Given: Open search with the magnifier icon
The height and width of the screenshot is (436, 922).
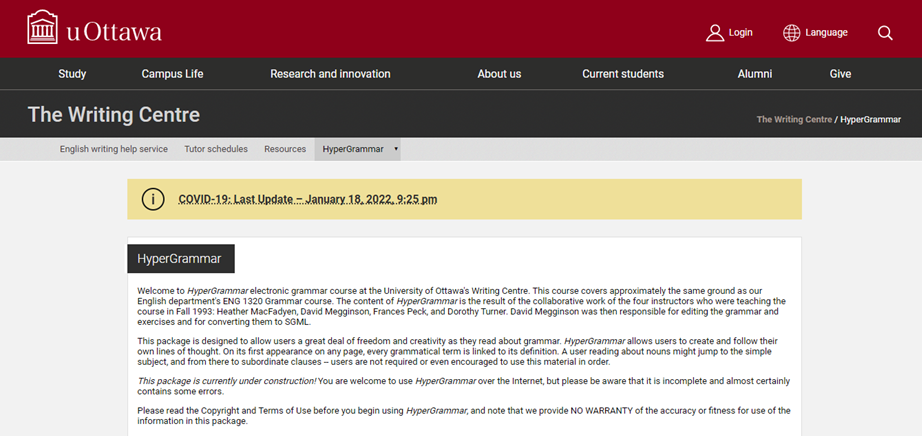Looking at the screenshot, I should 885,33.
